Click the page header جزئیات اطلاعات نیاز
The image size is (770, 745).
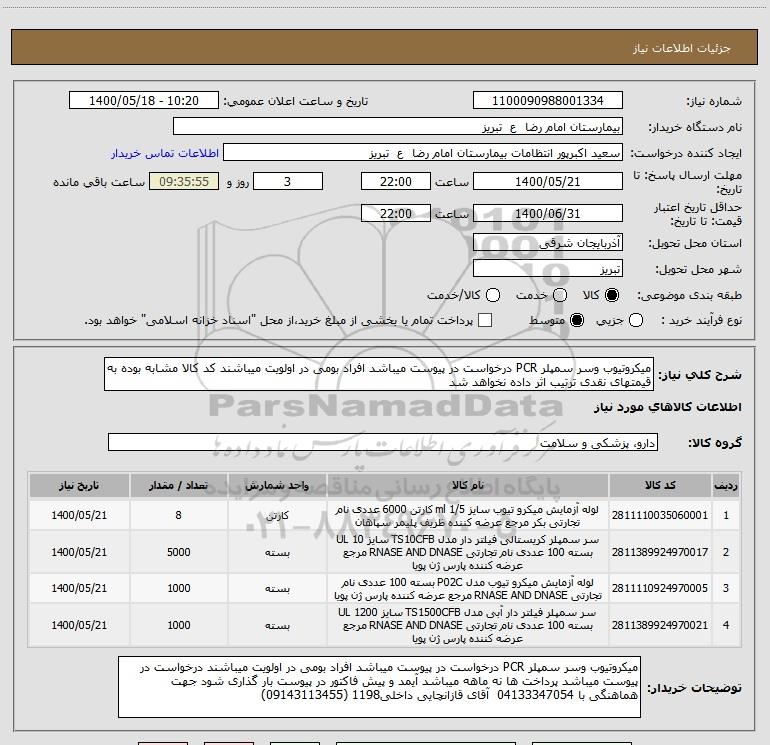click(682, 48)
